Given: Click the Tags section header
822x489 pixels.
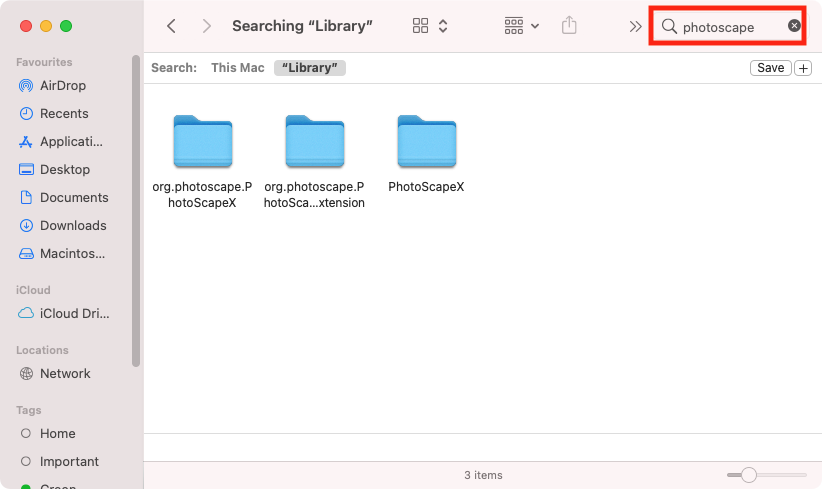Looking at the screenshot, I should [28, 410].
